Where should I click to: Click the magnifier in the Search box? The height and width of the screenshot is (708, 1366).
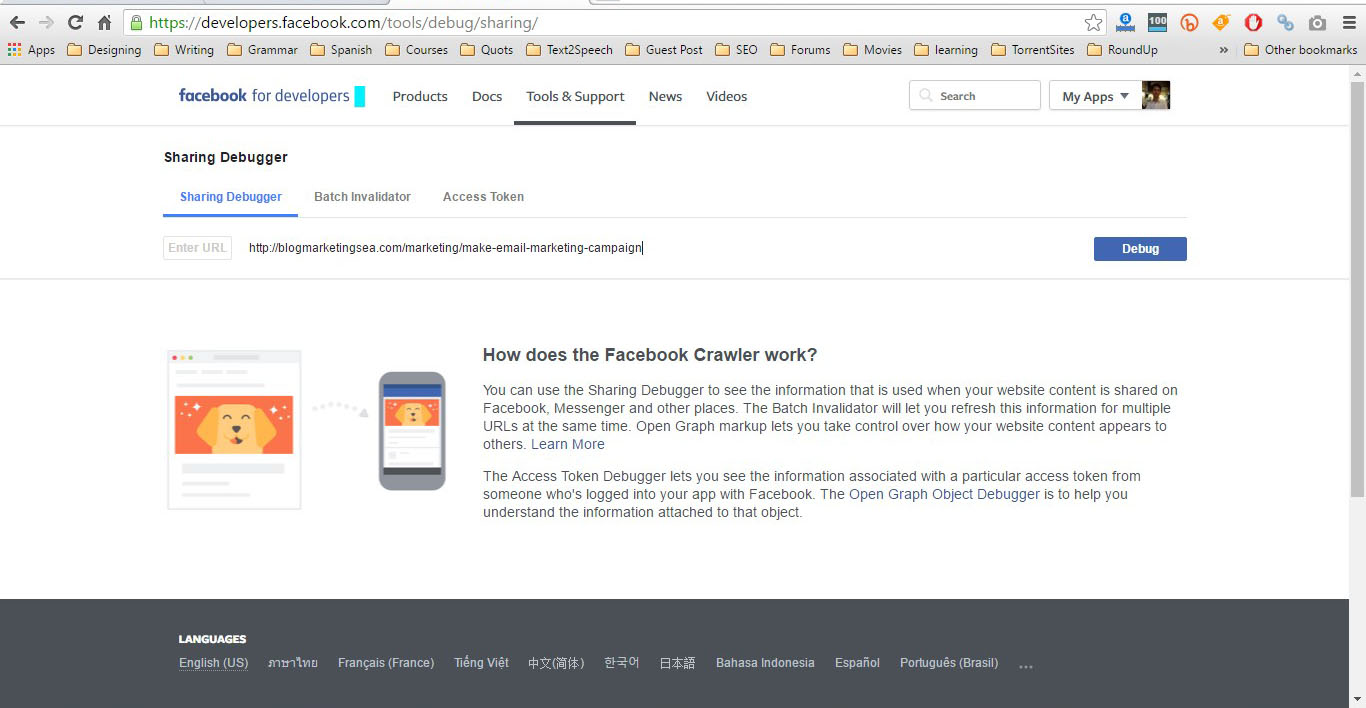tap(926, 96)
